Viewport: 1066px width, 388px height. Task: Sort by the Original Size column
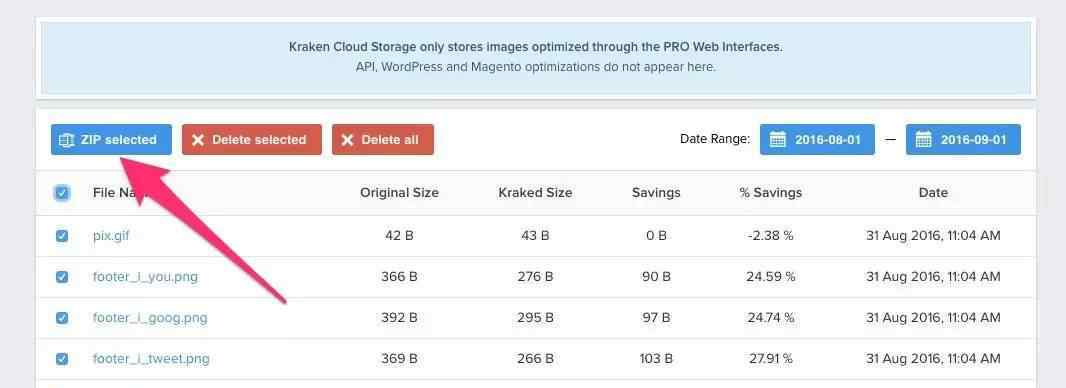399,192
